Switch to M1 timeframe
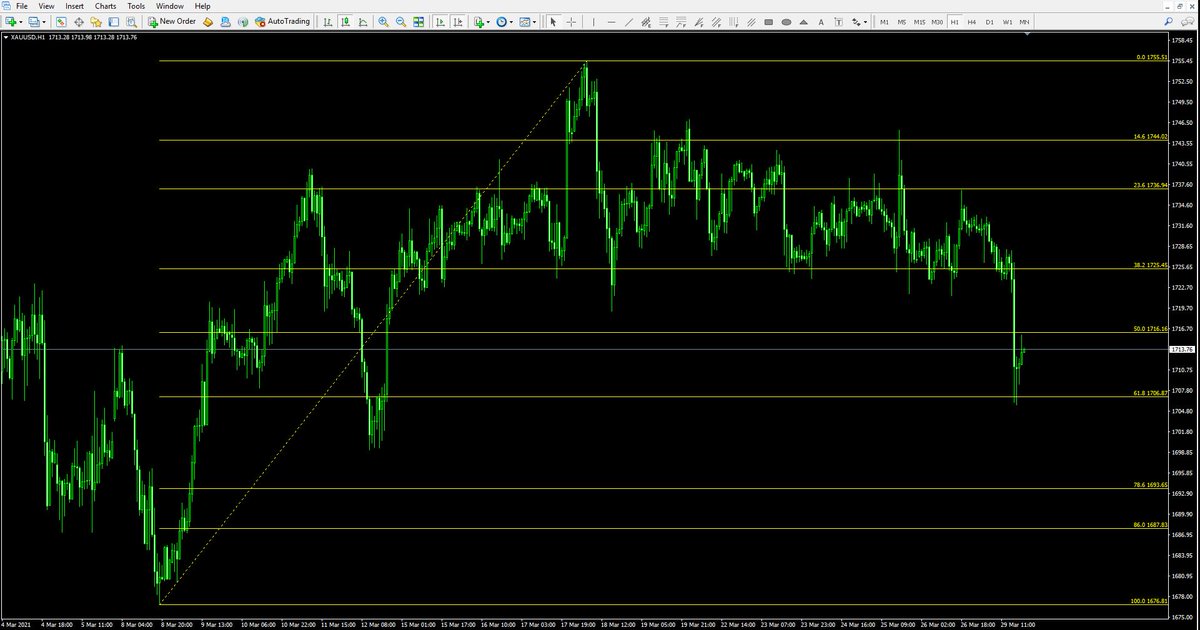The image size is (1200, 630). [x=884, y=21]
